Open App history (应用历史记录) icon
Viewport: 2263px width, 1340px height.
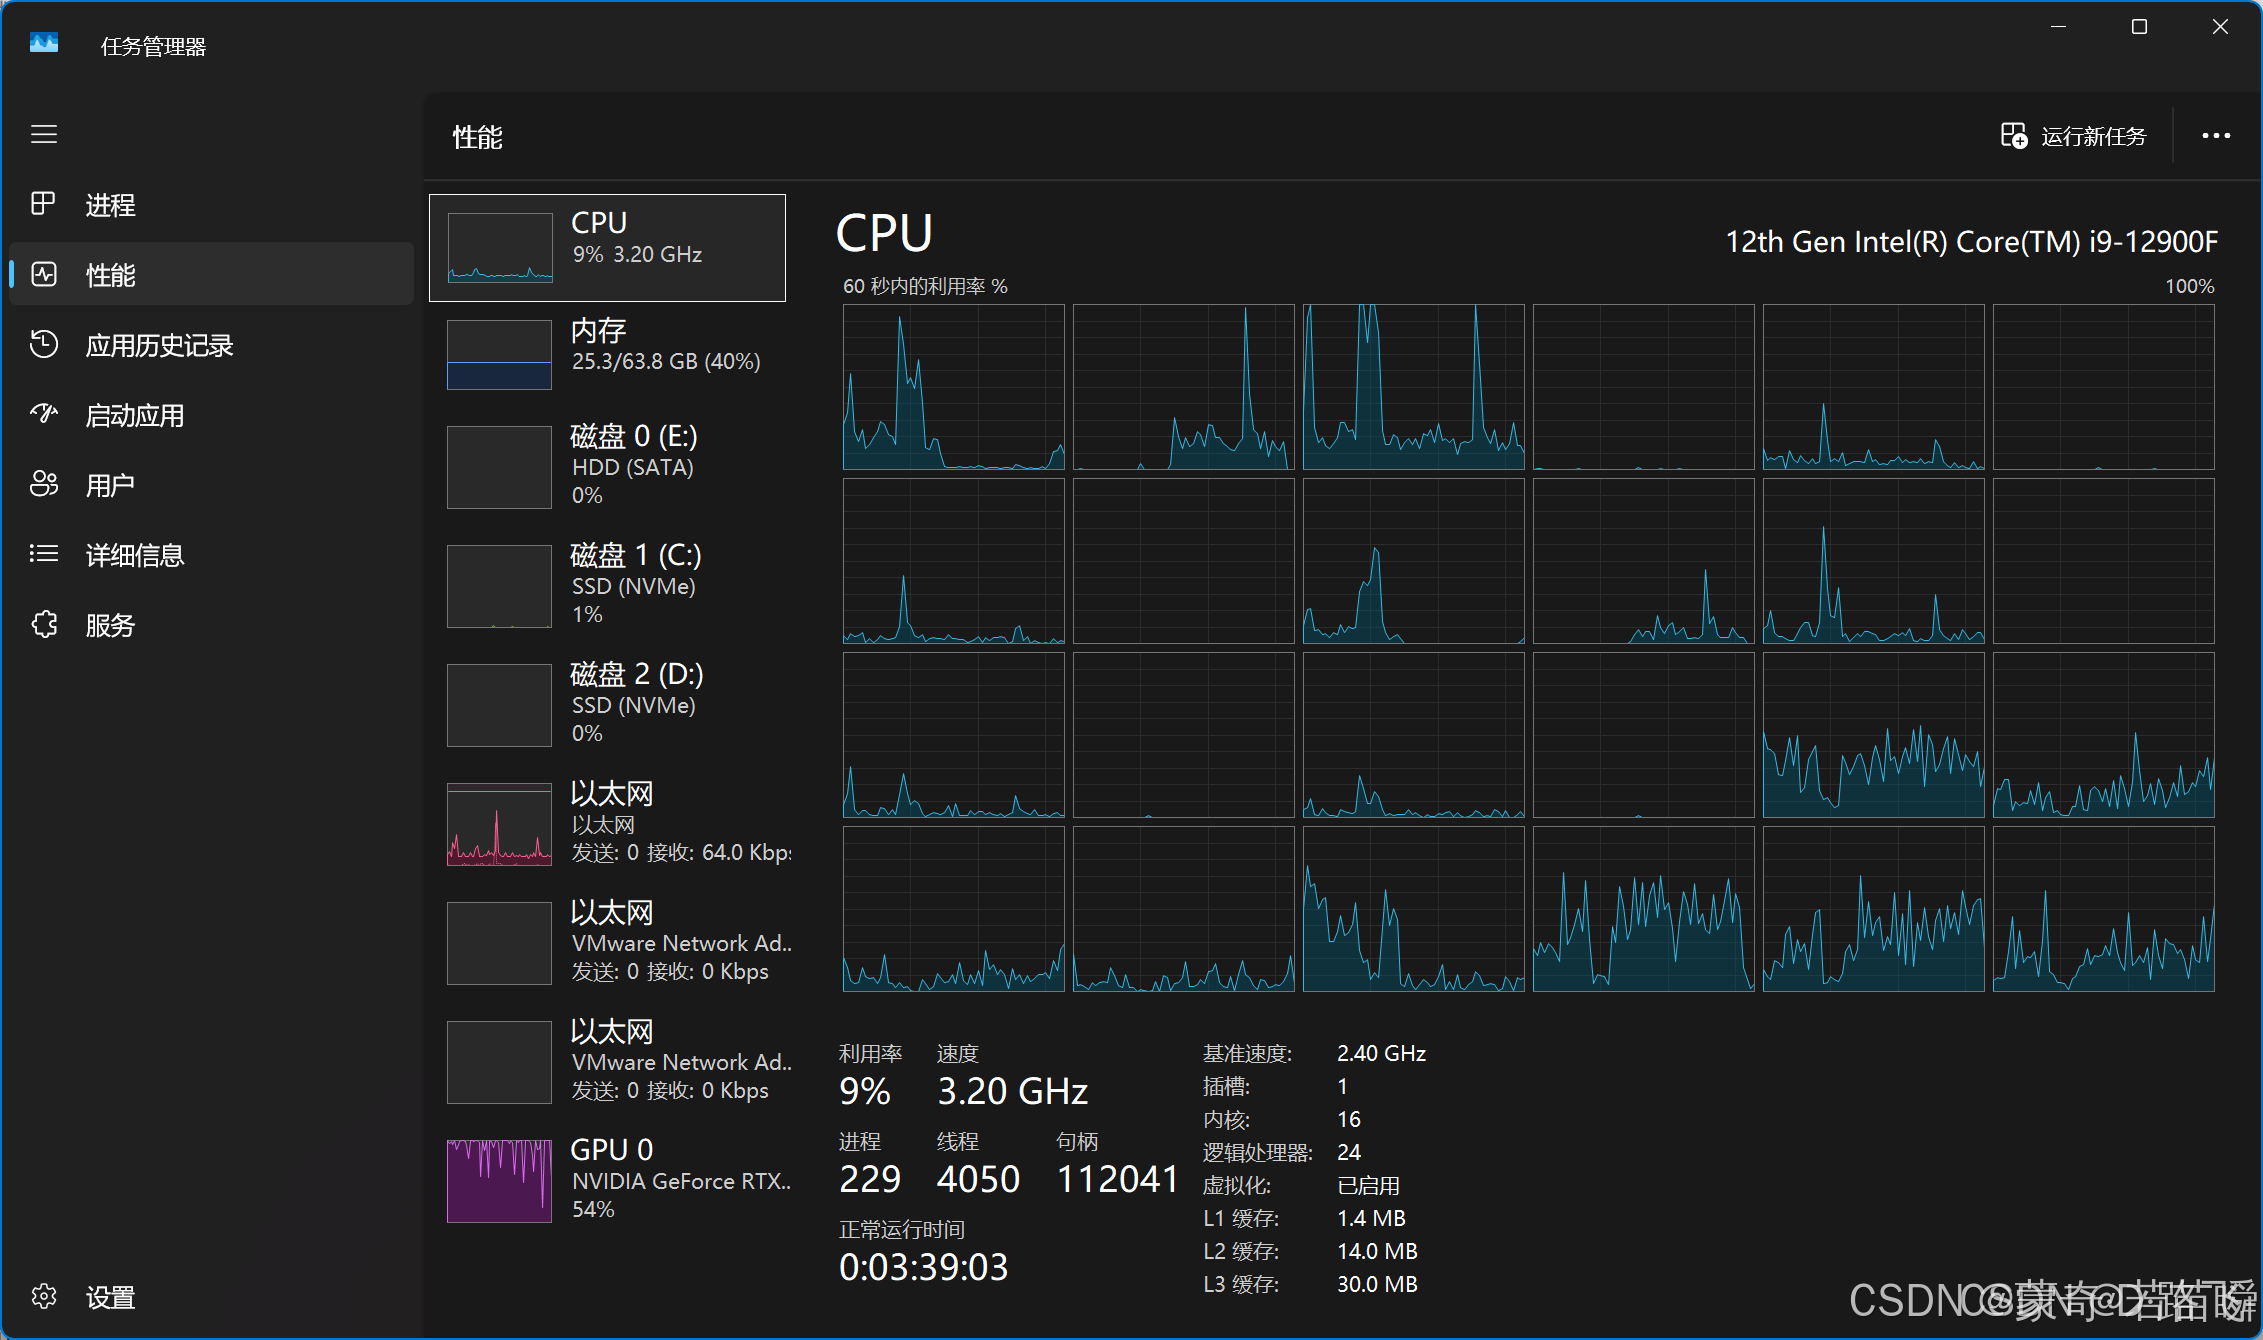pyautogui.click(x=44, y=344)
